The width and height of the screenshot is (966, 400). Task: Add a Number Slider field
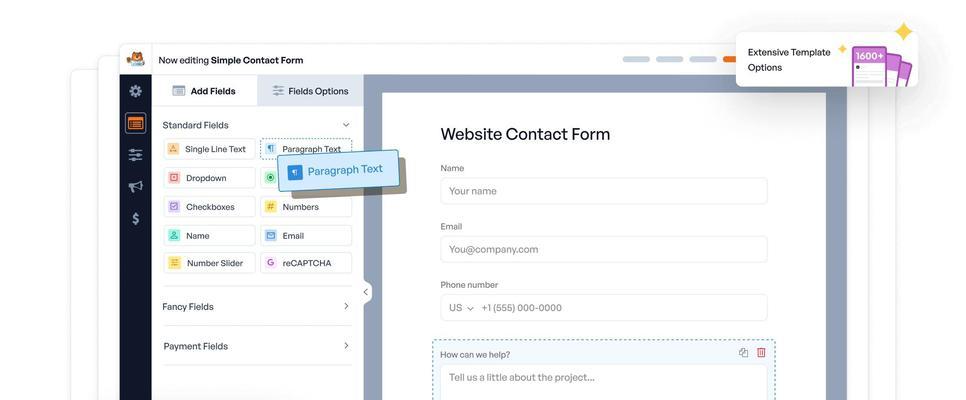tap(209, 263)
